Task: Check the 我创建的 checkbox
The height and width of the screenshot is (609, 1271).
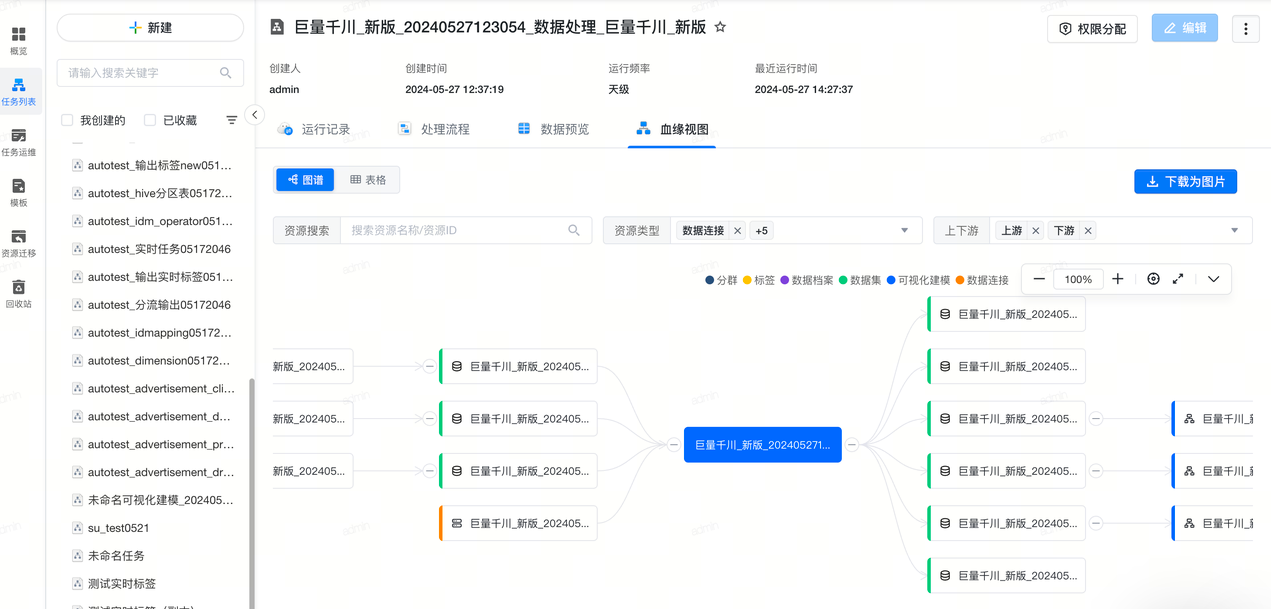Action: [68, 120]
